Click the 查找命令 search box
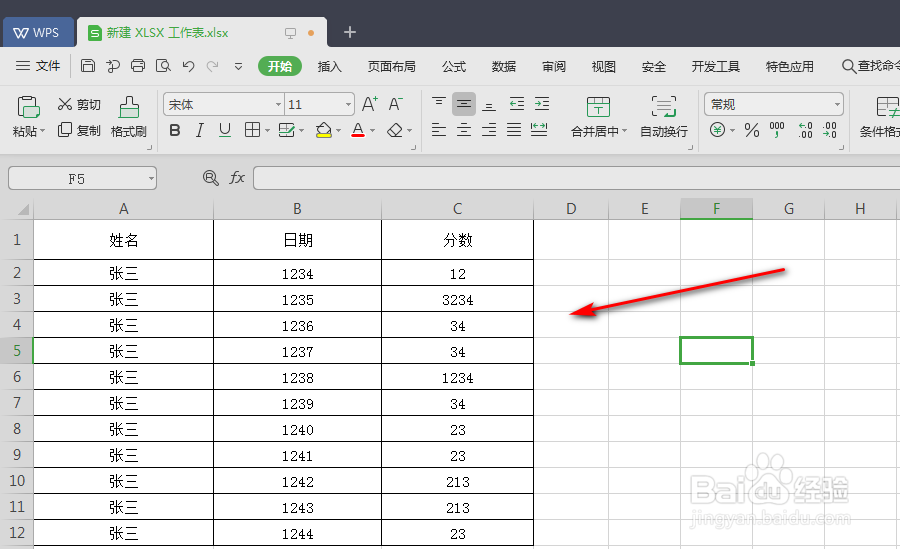This screenshot has width=900, height=549. (870, 66)
